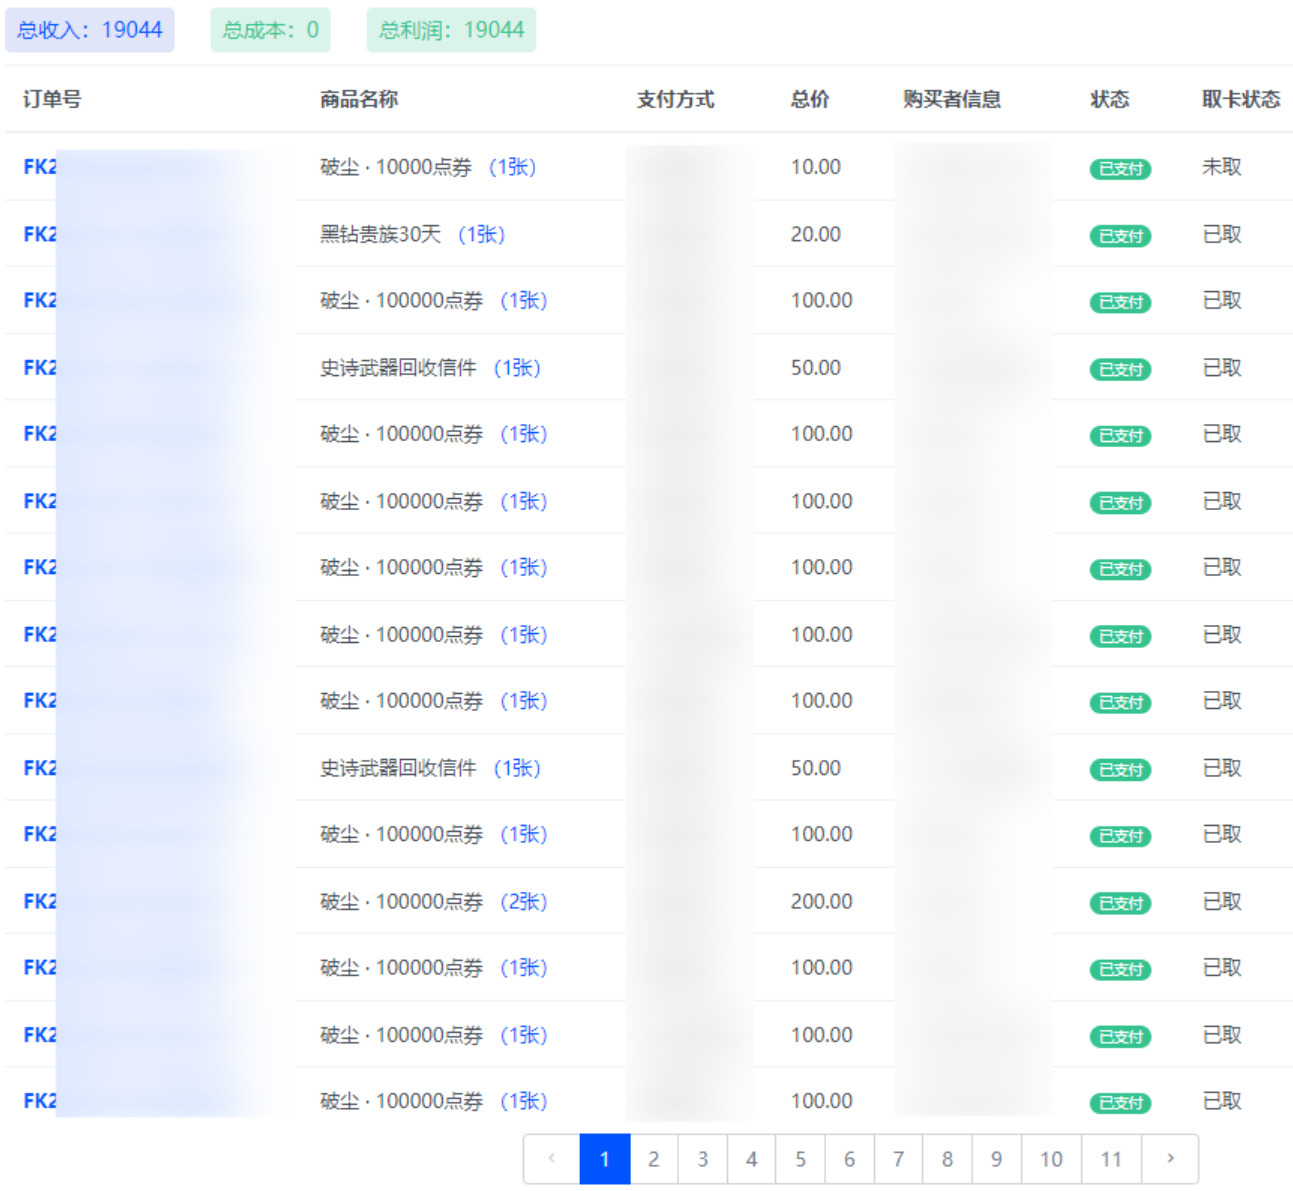
Task: Click 已支付 status tag in first row
Action: [x=1120, y=169]
